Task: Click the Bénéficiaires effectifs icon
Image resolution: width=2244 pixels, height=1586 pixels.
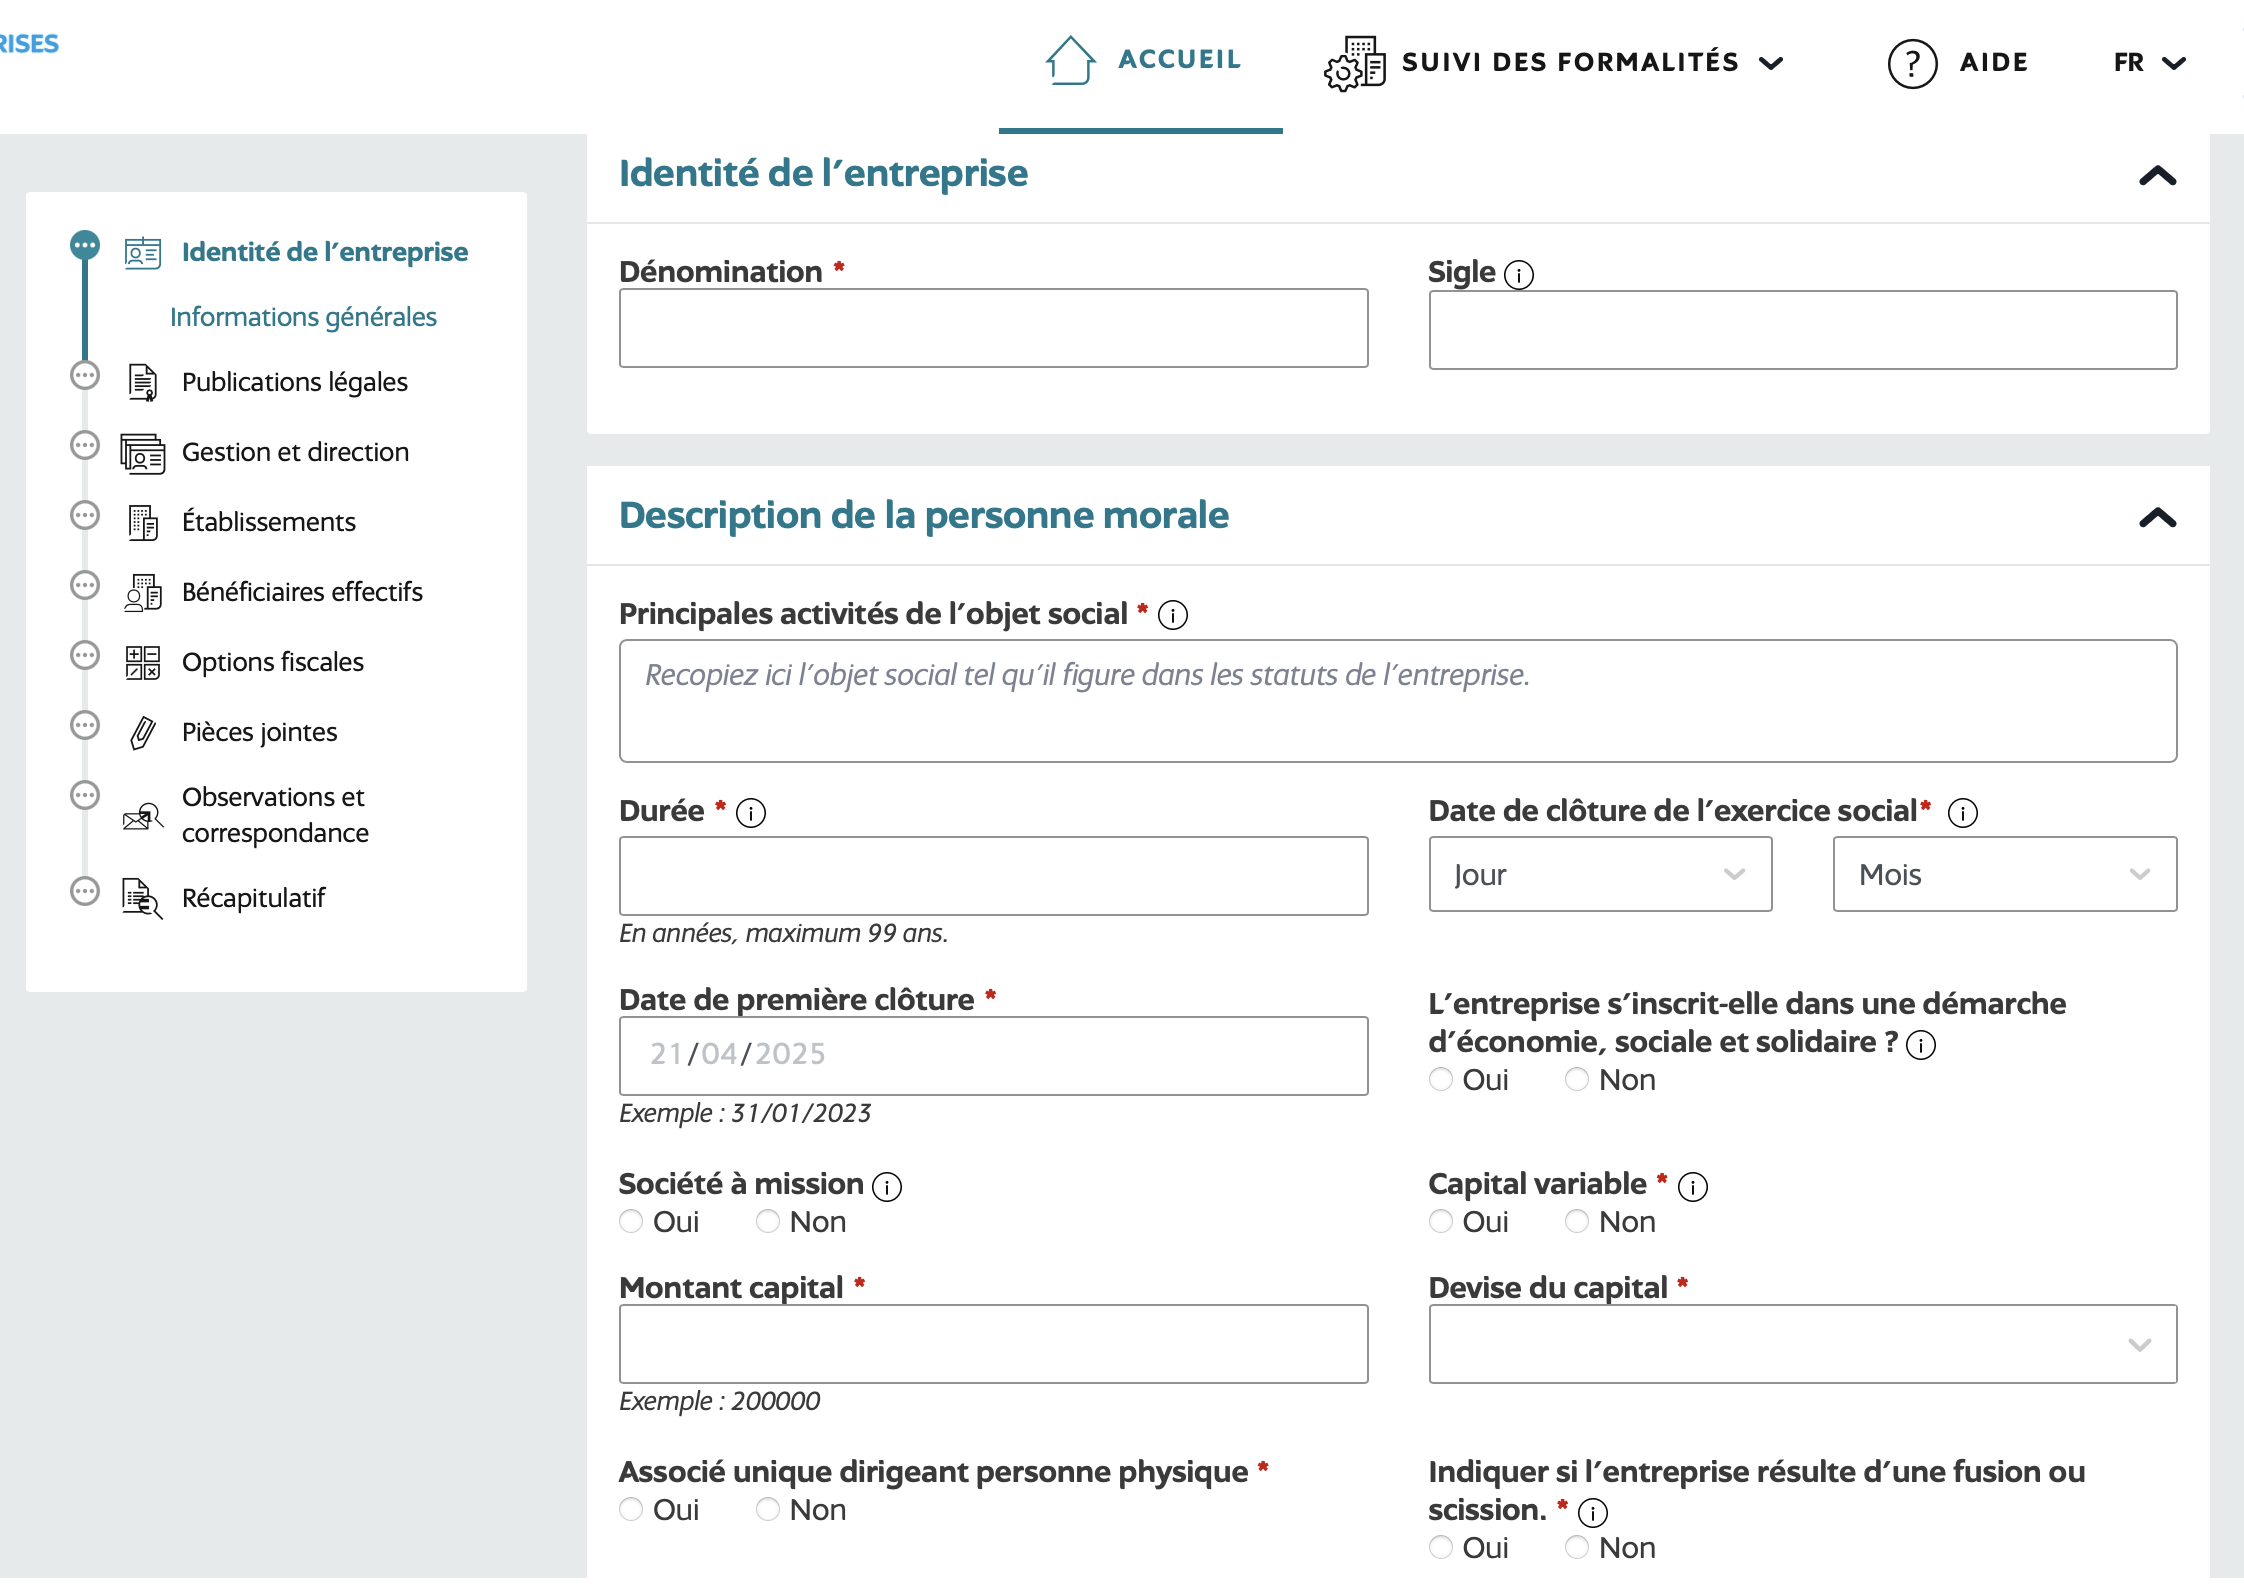Action: pos(143,592)
